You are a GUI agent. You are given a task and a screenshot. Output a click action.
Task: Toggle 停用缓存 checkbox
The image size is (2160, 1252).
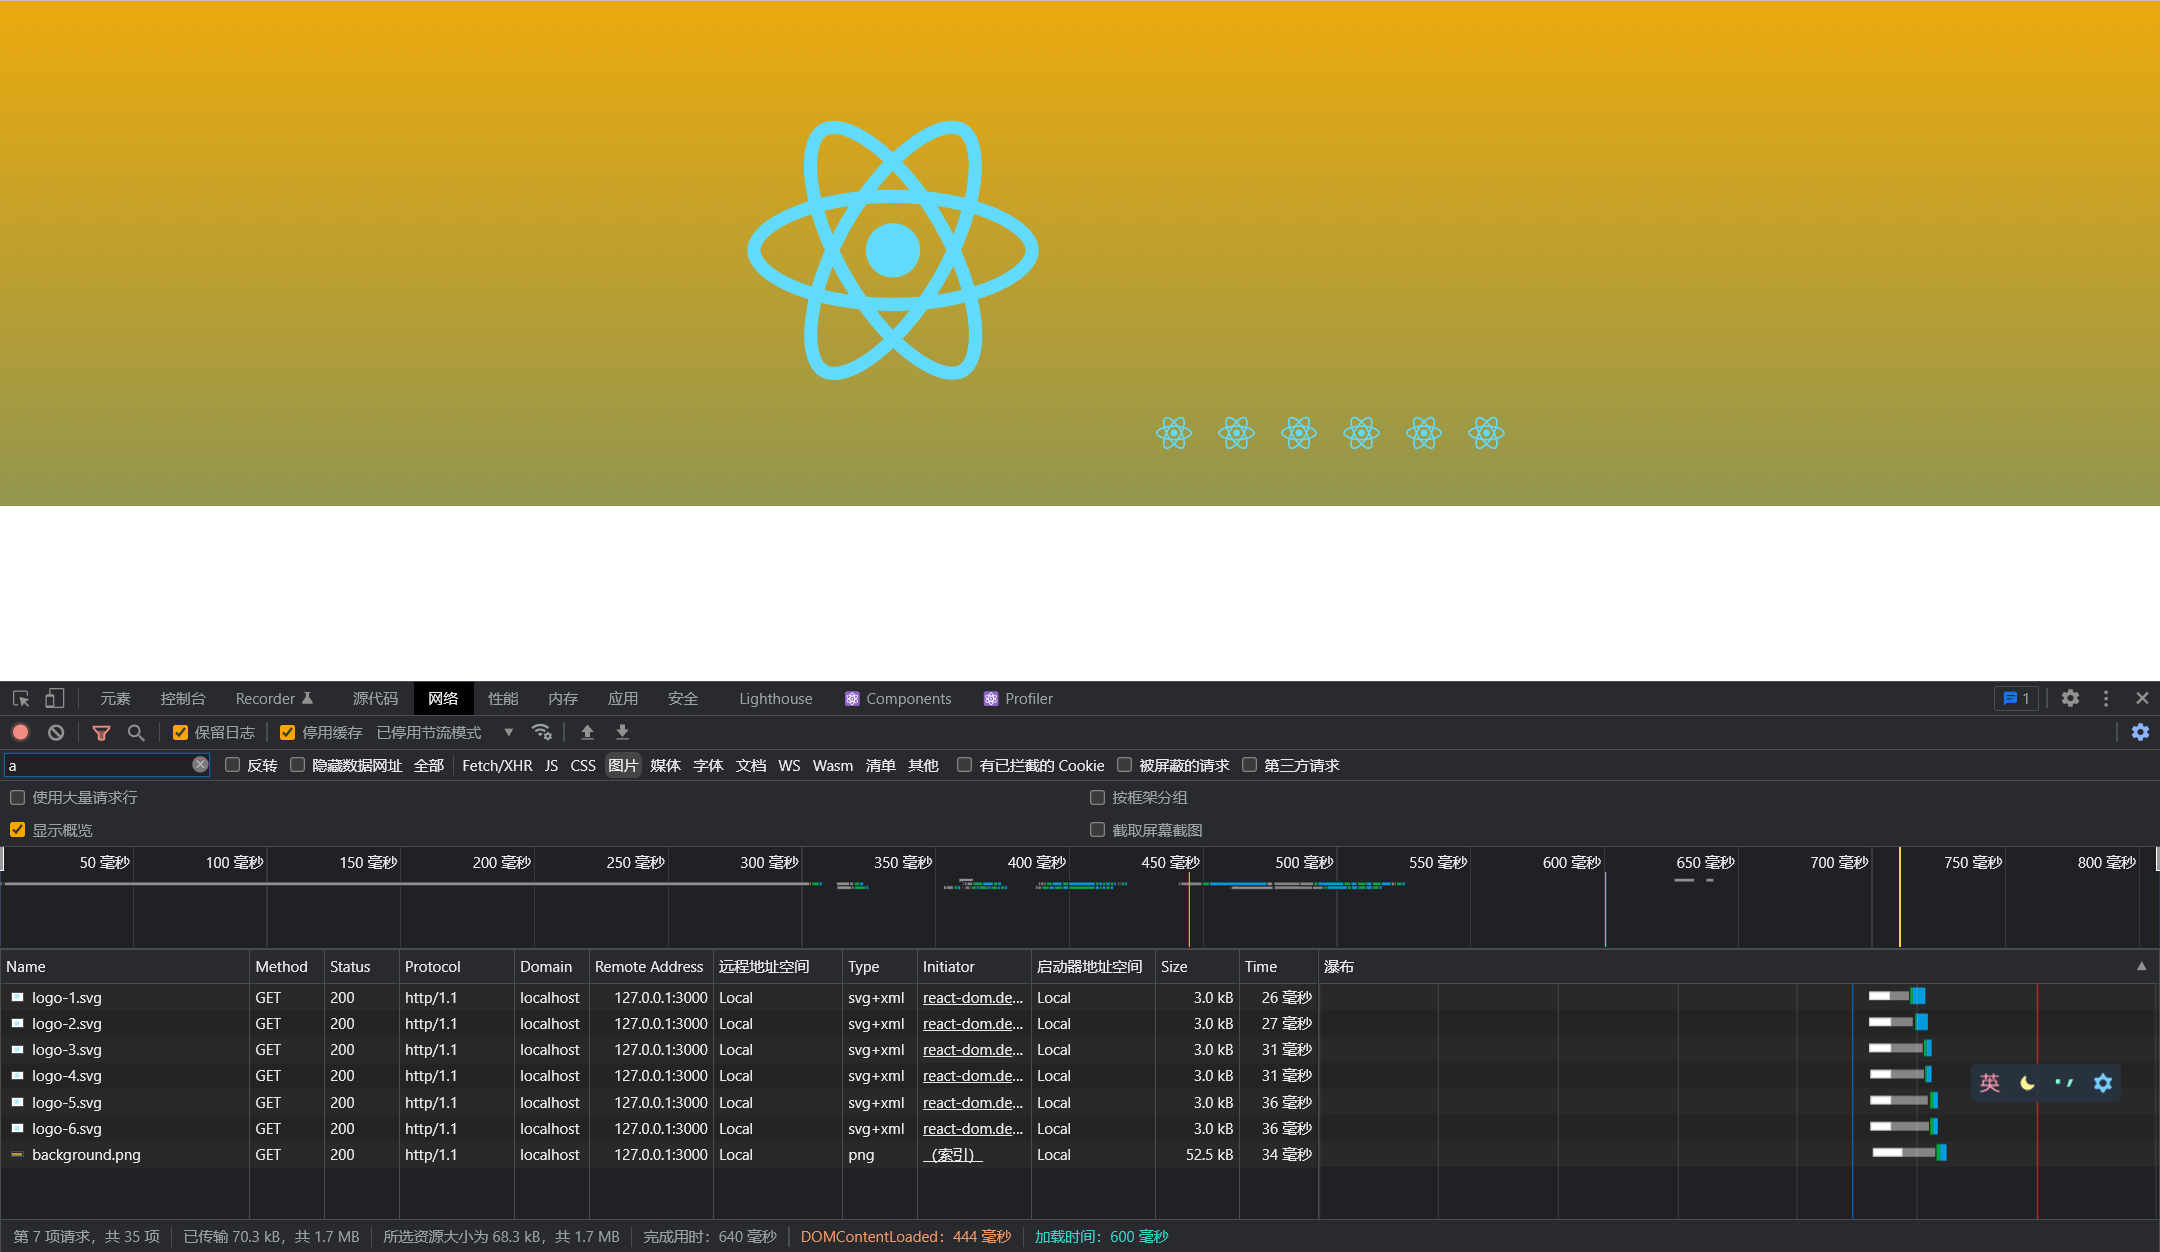pyautogui.click(x=287, y=732)
